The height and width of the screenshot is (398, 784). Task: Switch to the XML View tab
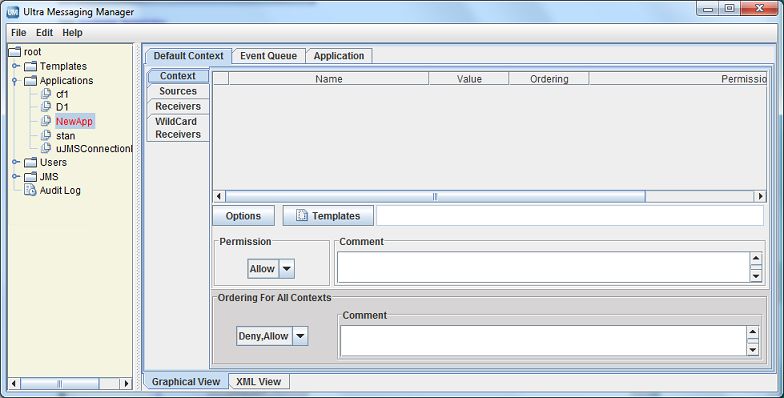point(258,382)
